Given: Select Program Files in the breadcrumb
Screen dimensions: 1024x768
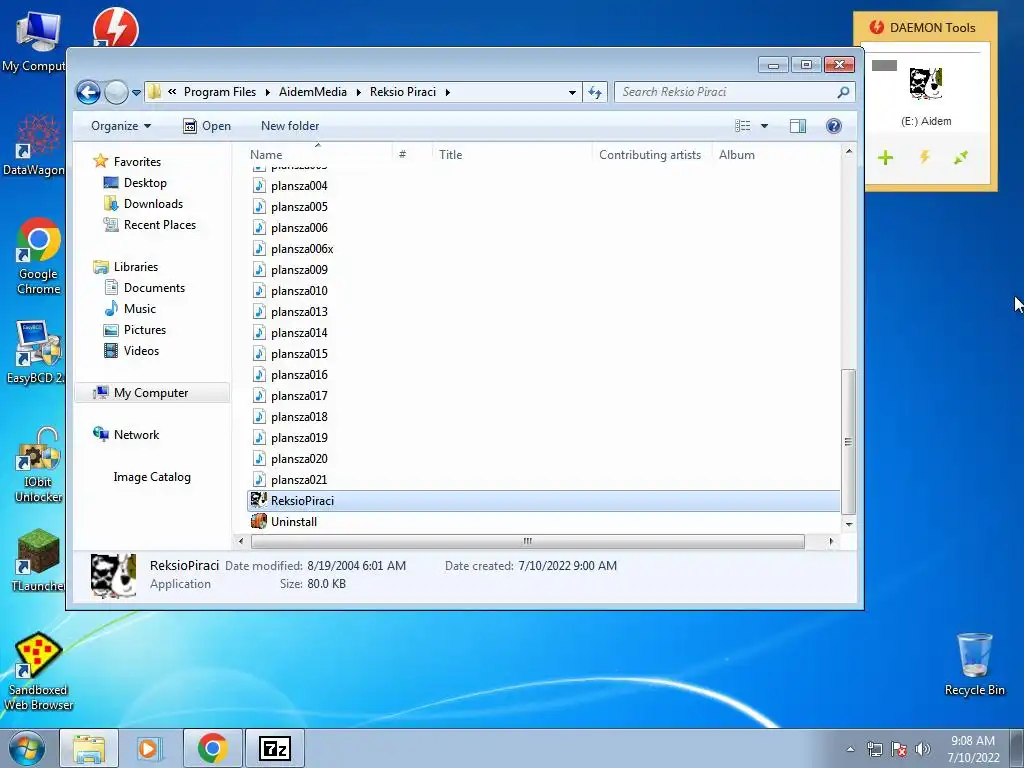Looking at the screenshot, I should click(x=220, y=92).
